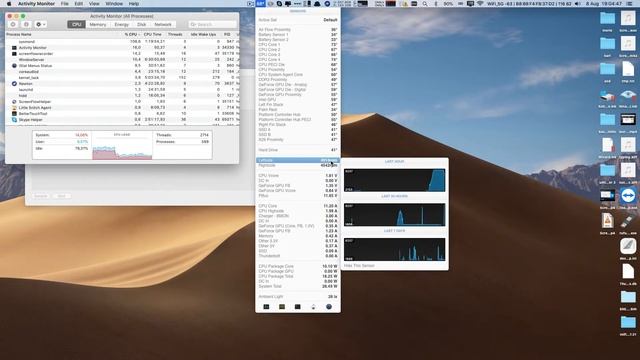Switch to the Memory tab

(x=98, y=24)
